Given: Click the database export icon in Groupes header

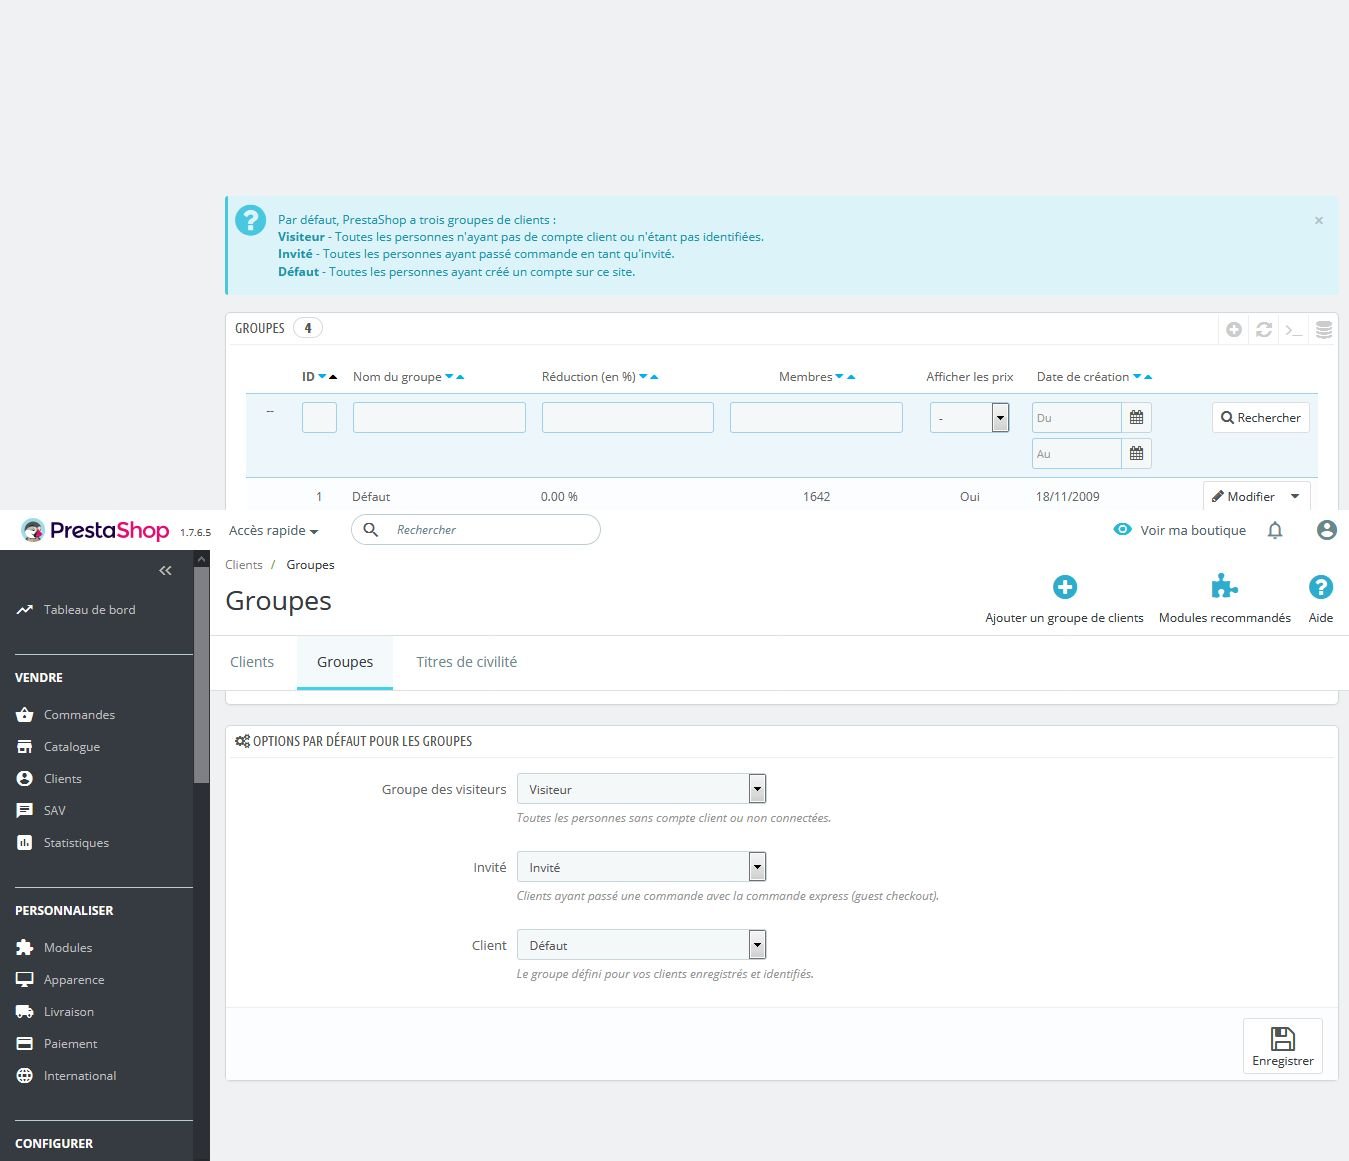Looking at the screenshot, I should 1324,329.
